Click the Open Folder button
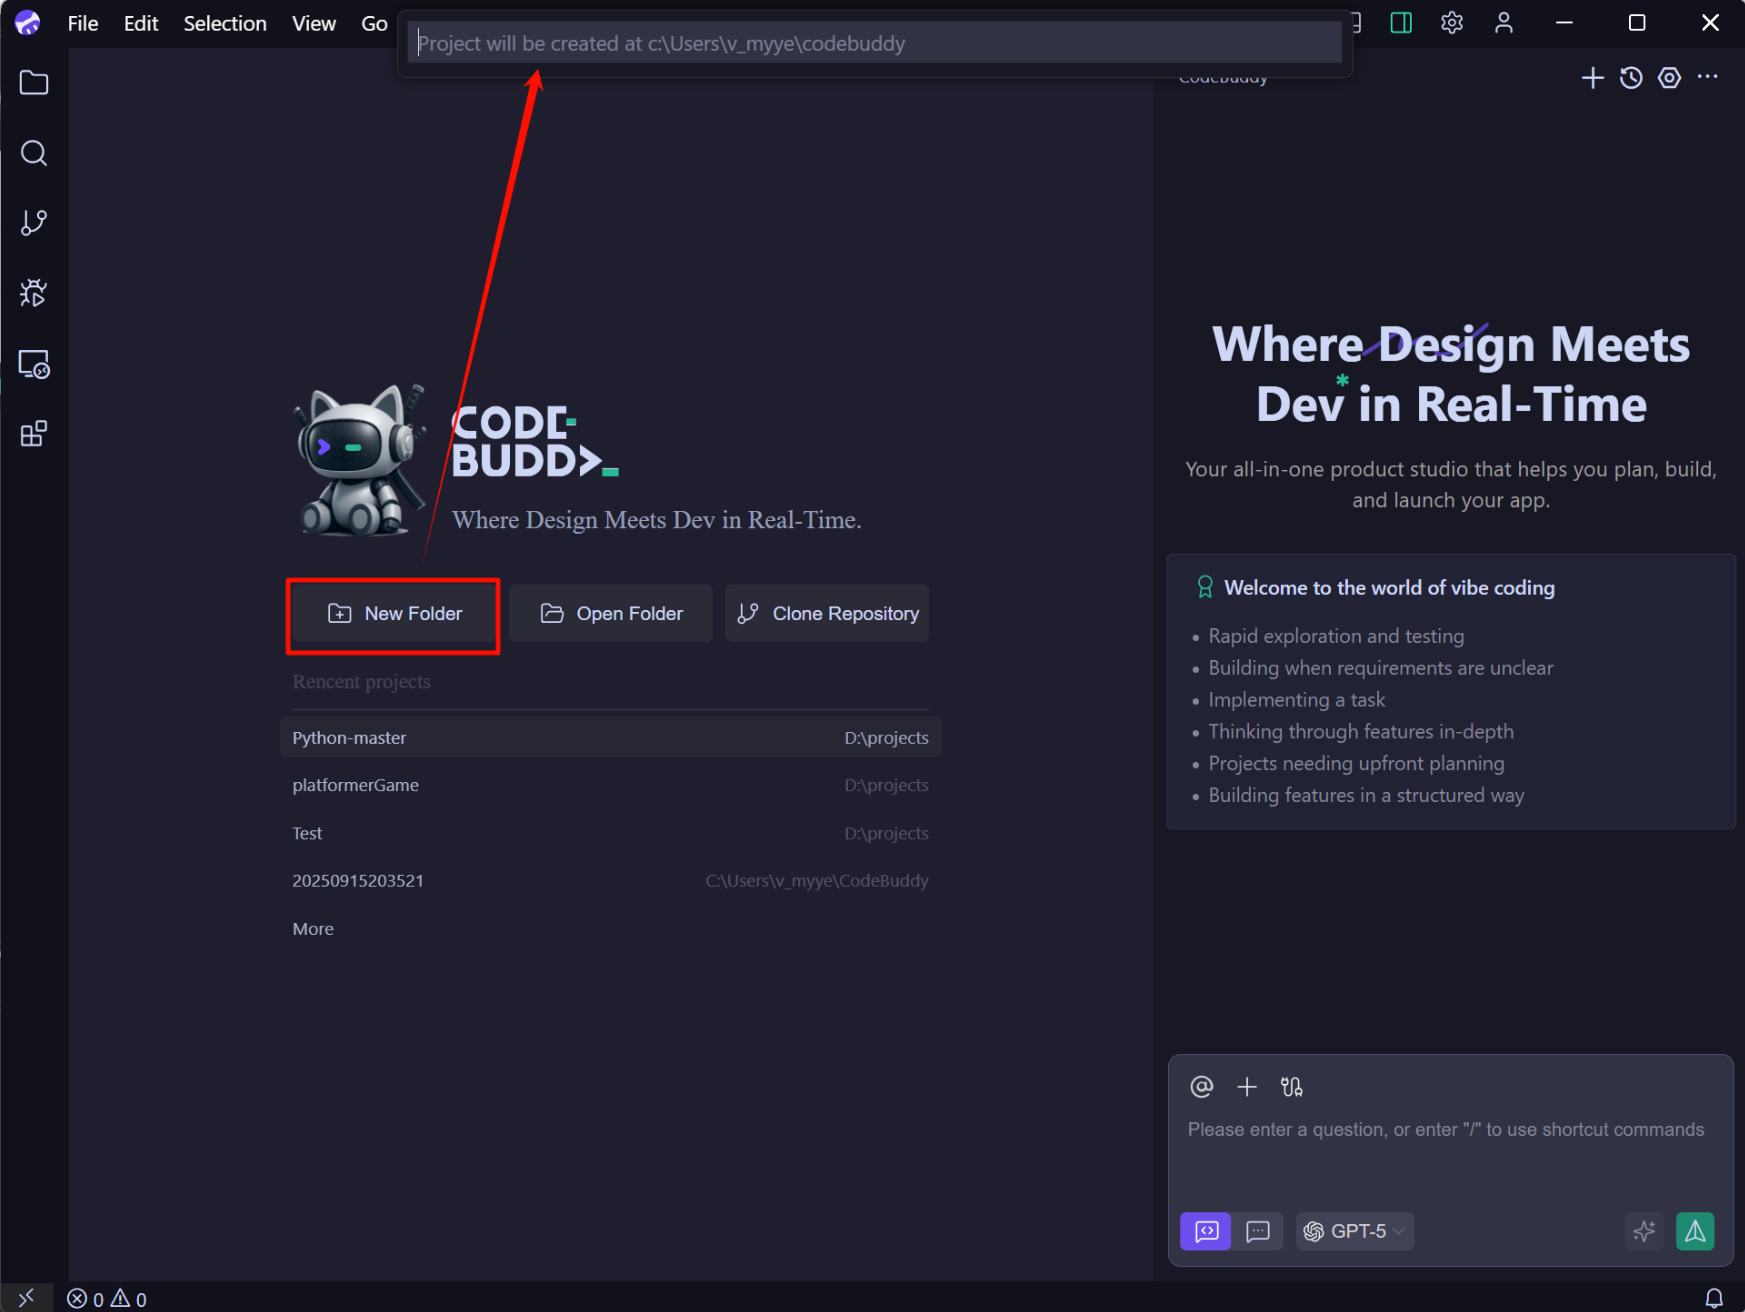The width and height of the screenshot is (1745, 1312). (x=611, y=614)
